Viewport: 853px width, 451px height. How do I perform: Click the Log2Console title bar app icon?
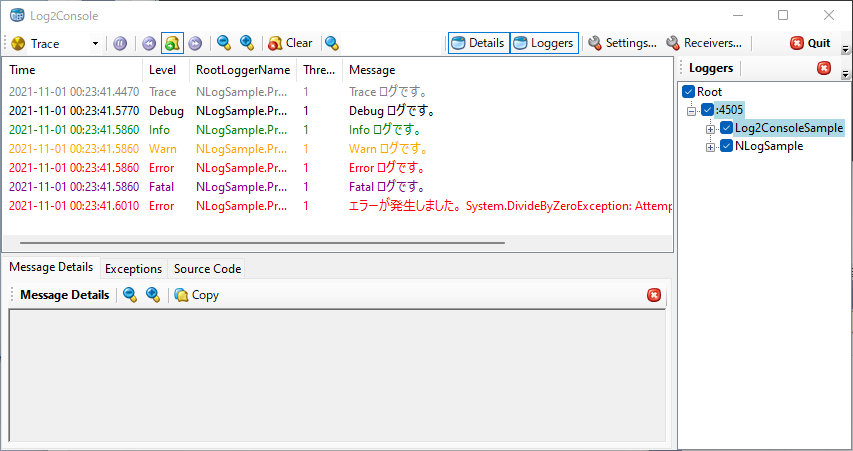point(17,15)
